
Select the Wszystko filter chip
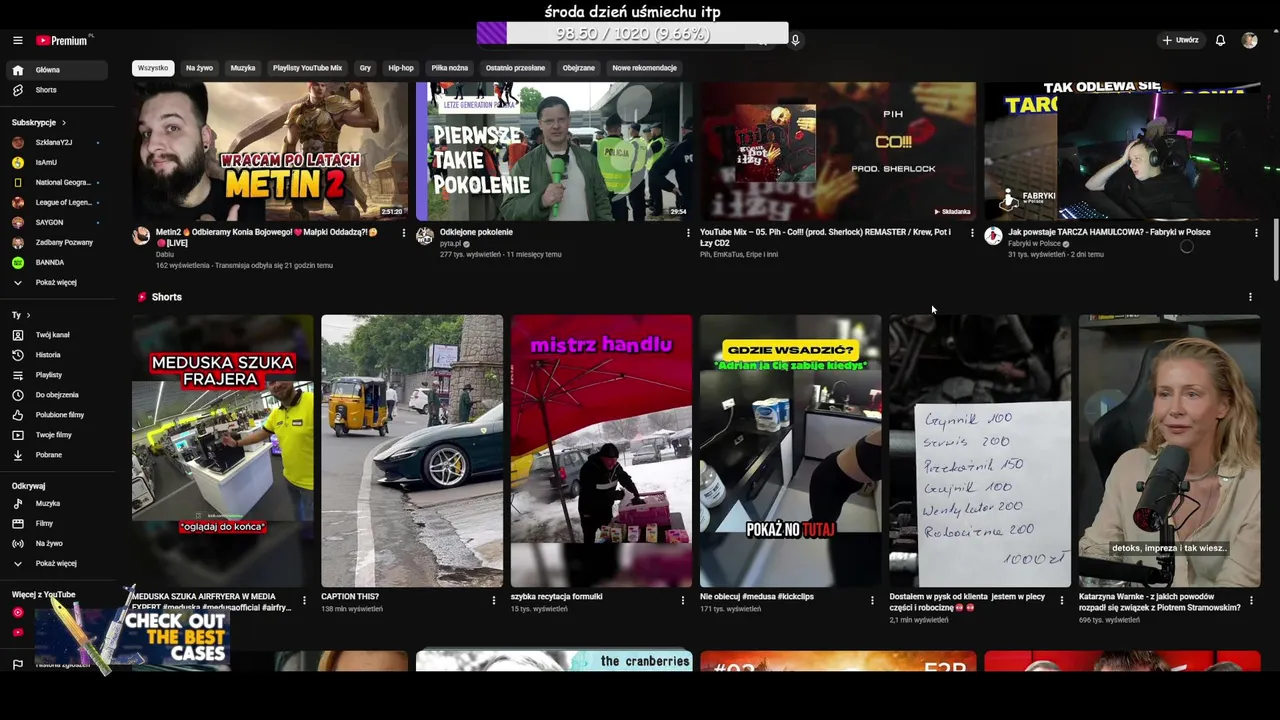coord(153,68)
